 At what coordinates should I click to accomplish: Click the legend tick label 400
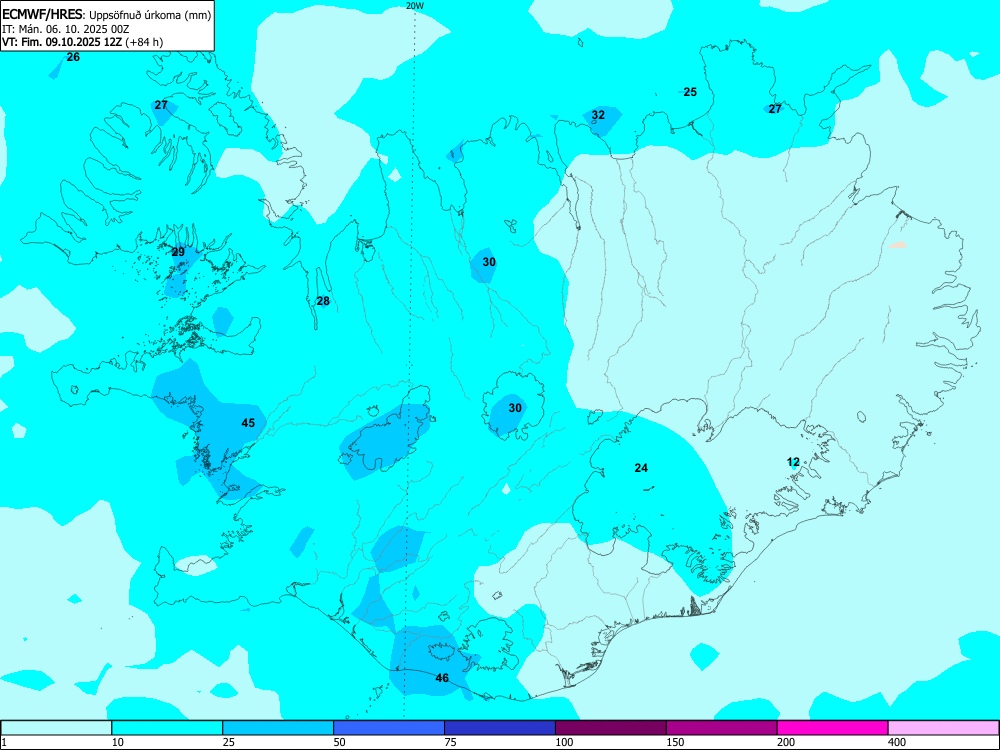(x=897, y=742)
